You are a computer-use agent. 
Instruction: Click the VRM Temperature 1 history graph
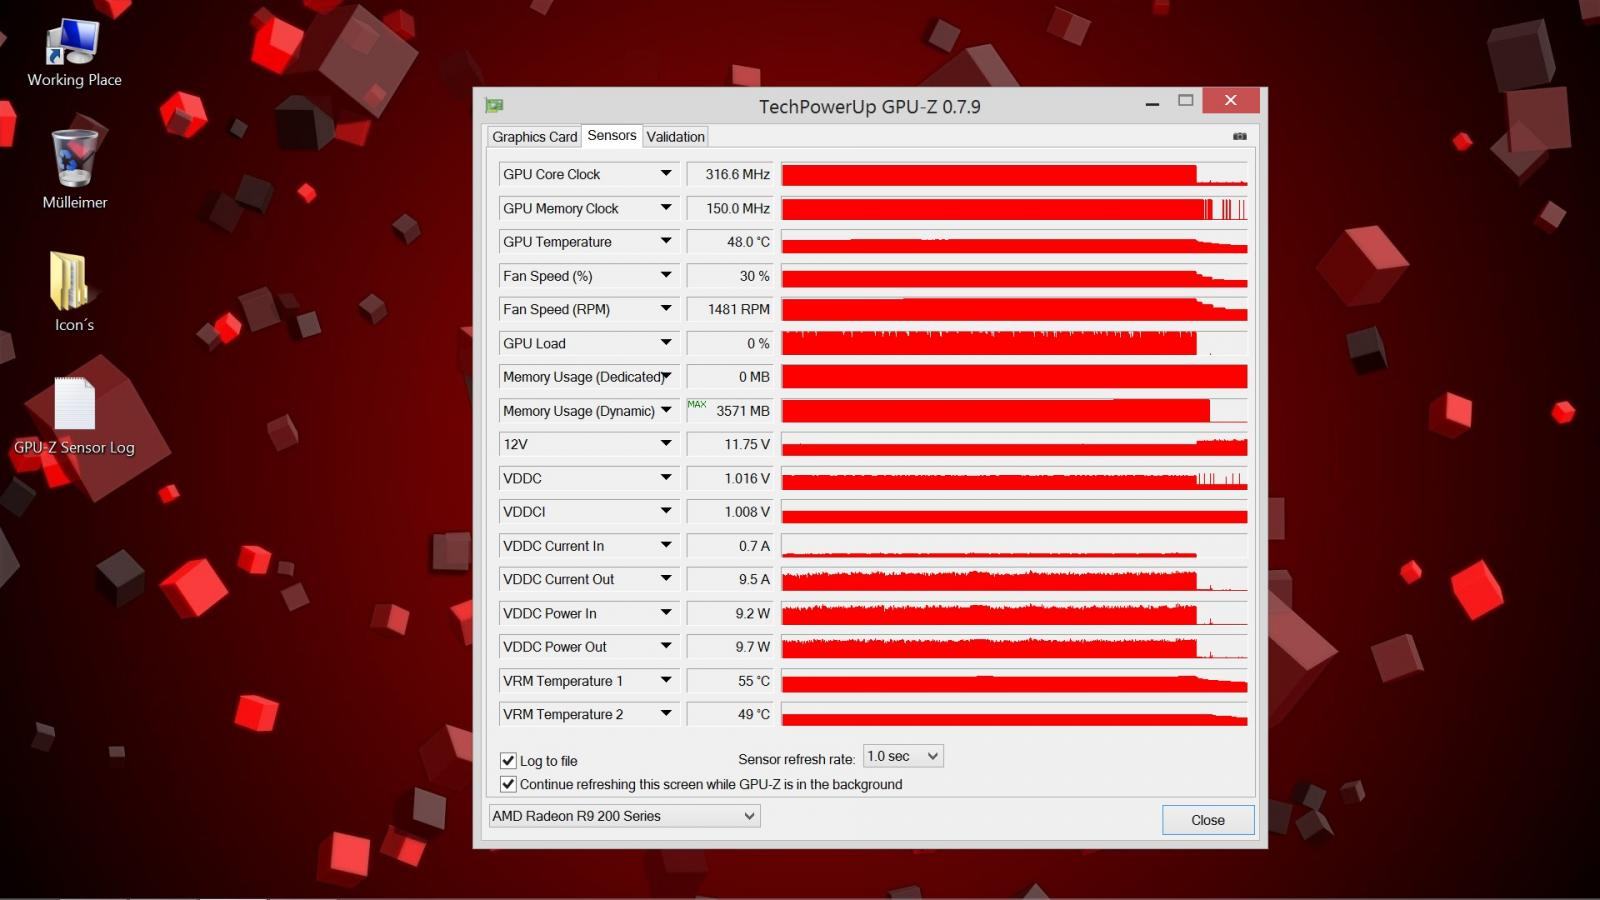coord(1014,681)
